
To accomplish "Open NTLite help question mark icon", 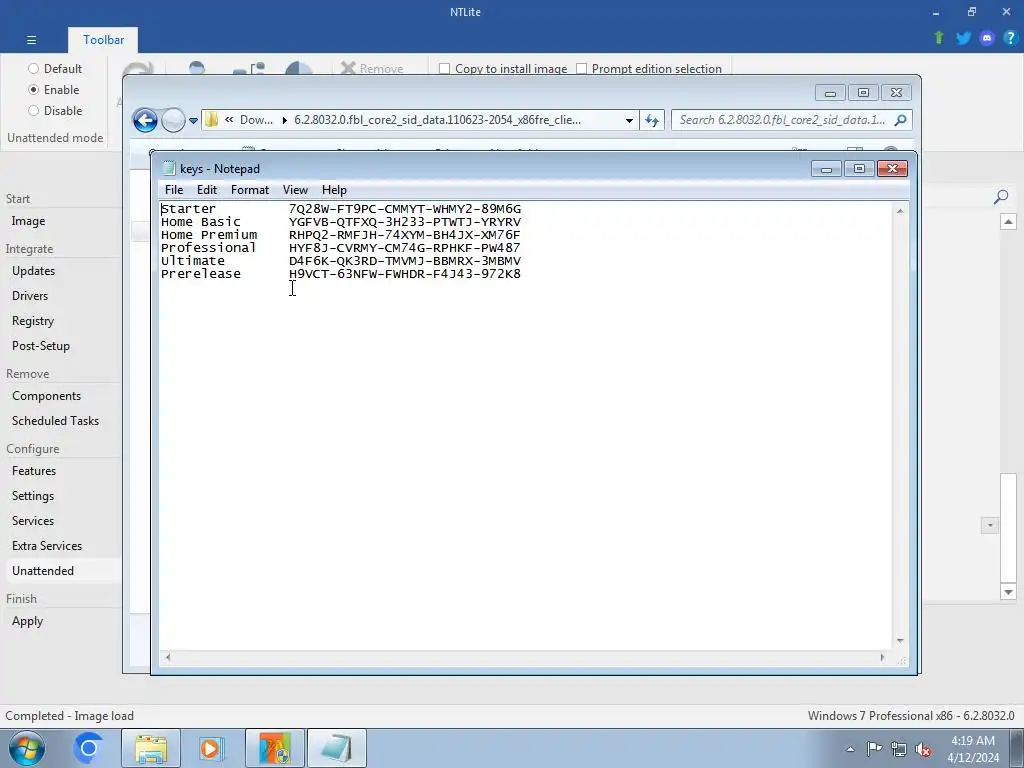I will click(x=1010, y=38).
